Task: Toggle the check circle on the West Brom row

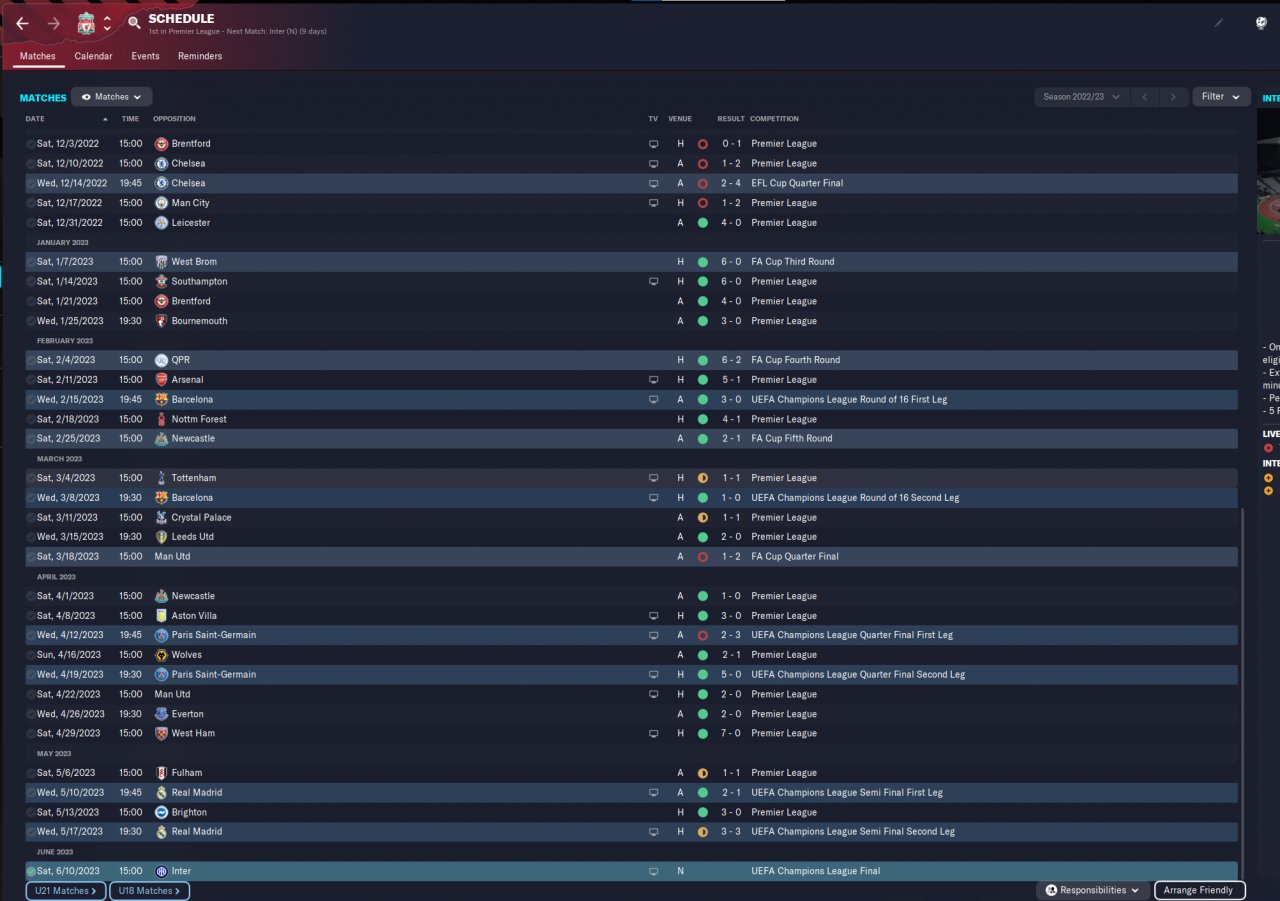Action: tap(31, 262)
